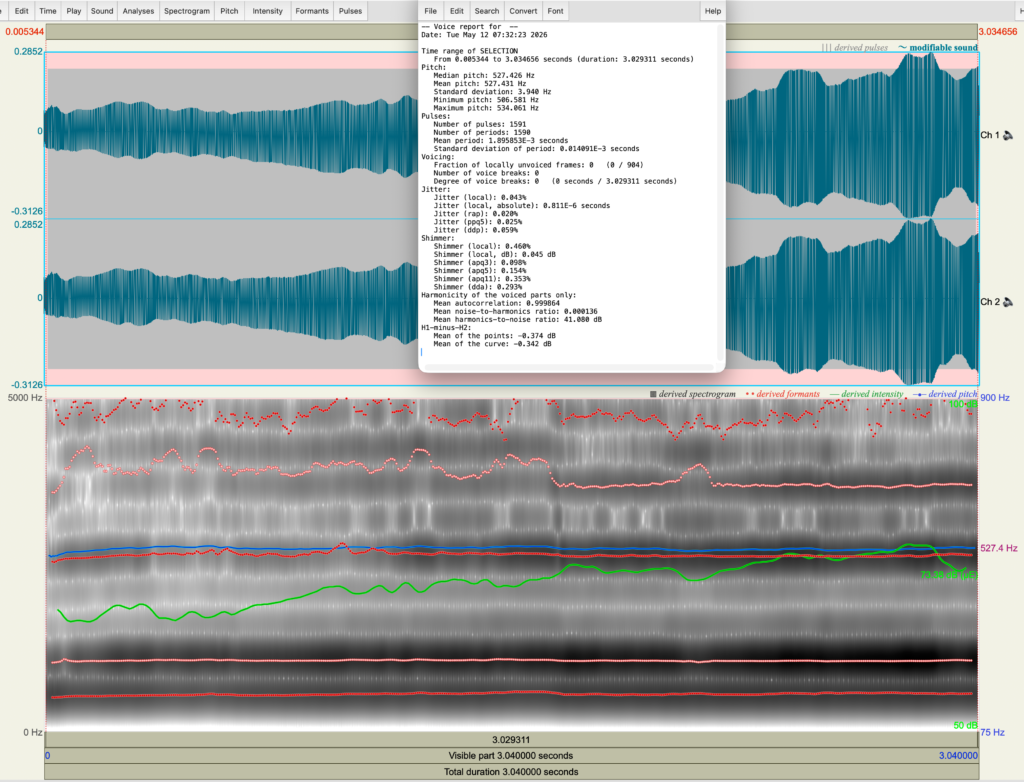1024x782 pixels.
Task: Open the Intensity menu
Action: pos(268,10)
